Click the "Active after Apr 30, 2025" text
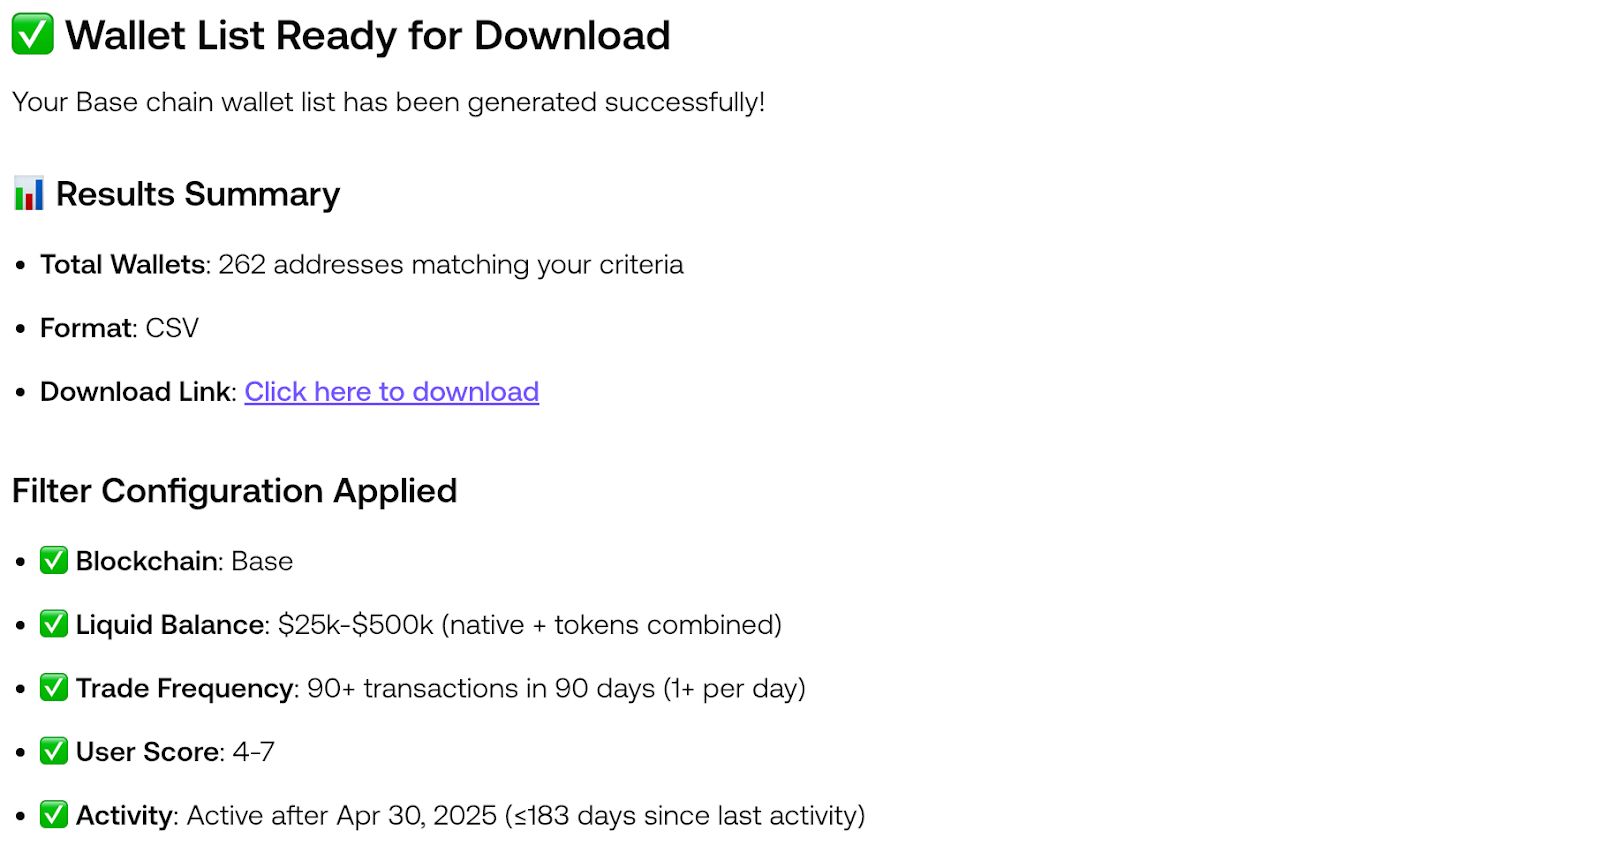Image resolution: width=1600 pixels, height=846 pixels. coord(342,816)
